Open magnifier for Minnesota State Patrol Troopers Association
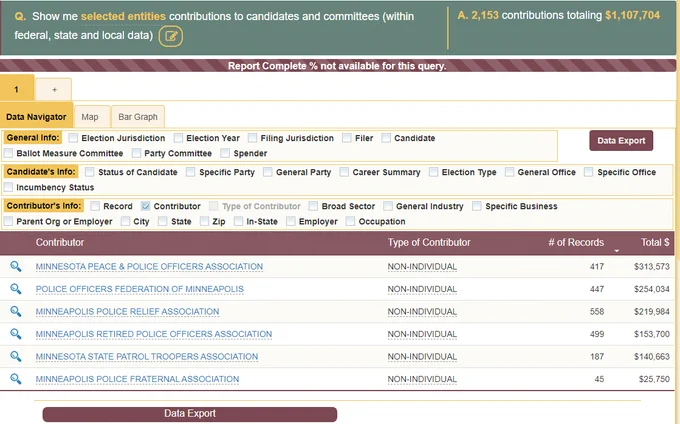The image size is (680, 424). (x=16, y=356)
